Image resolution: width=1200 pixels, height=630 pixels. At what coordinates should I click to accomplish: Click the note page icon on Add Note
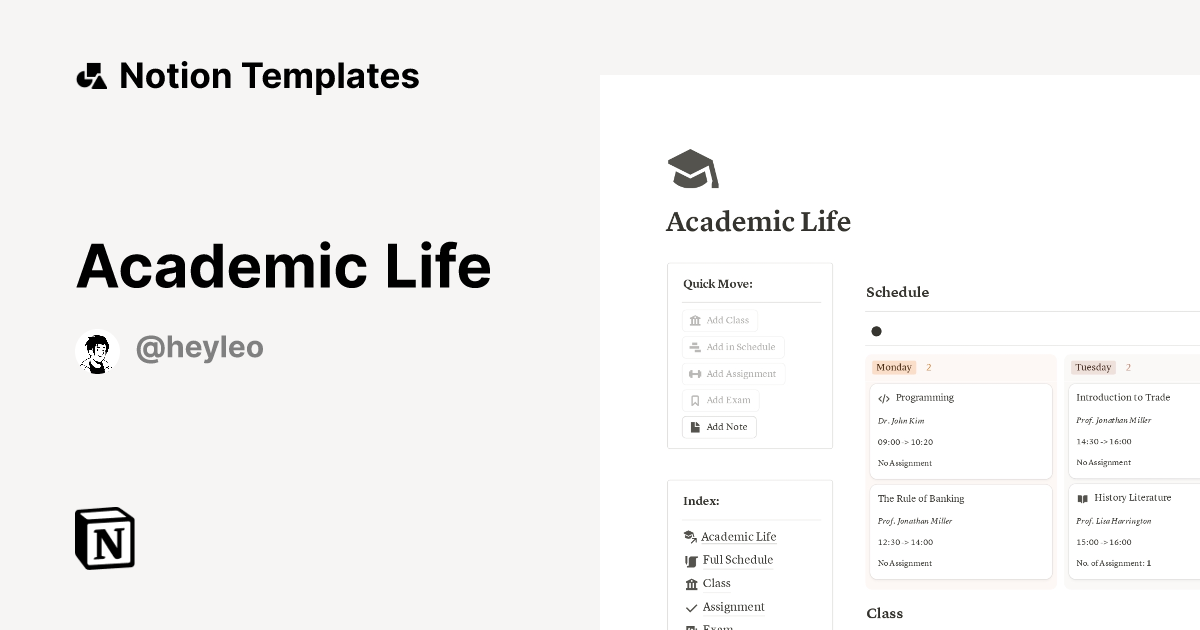point(694,426)
